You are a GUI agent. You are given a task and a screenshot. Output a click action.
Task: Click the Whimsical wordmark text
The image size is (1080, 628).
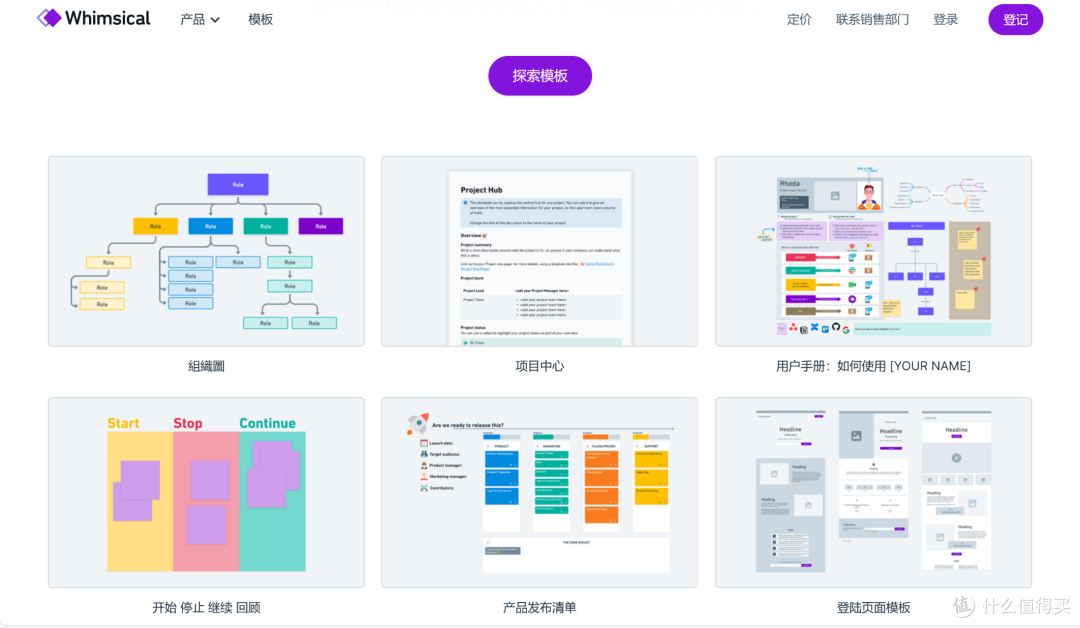pos(107,19)
